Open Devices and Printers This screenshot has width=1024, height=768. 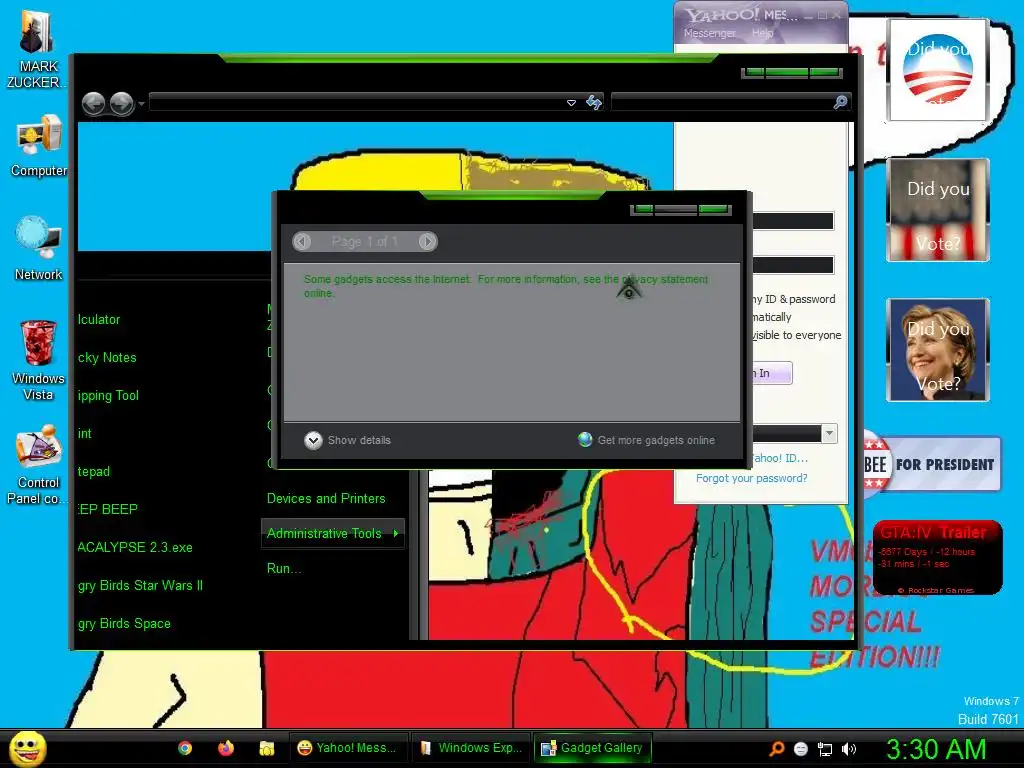tap(326, 498)
